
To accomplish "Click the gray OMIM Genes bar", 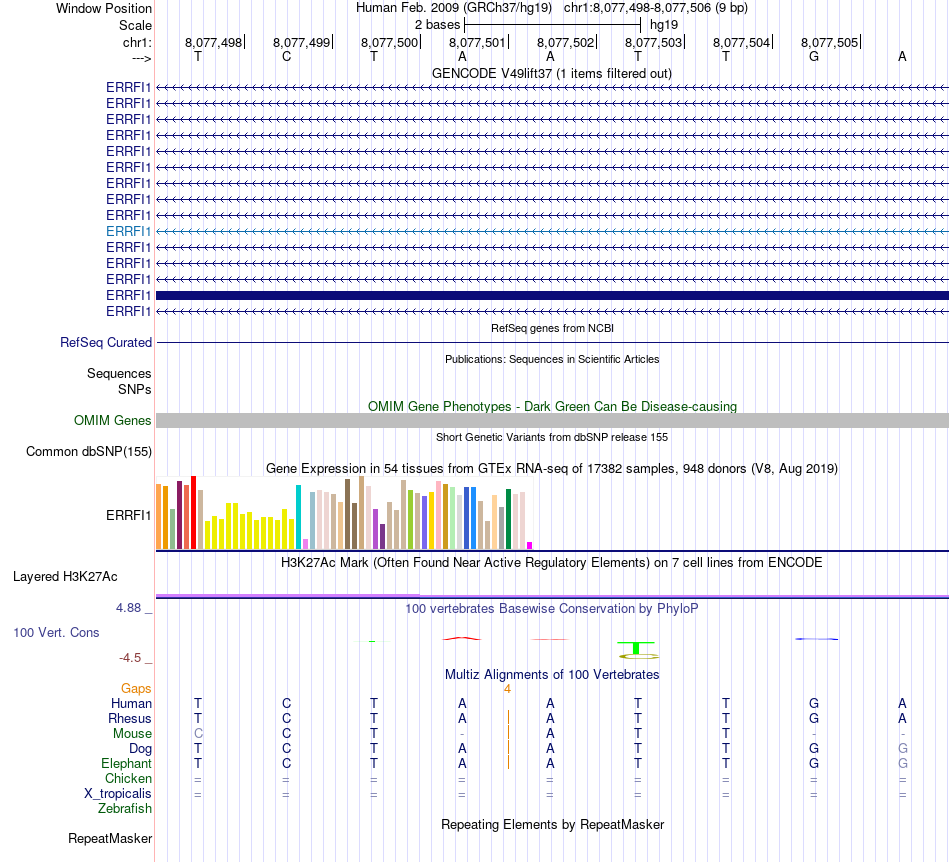I will 552,421.
